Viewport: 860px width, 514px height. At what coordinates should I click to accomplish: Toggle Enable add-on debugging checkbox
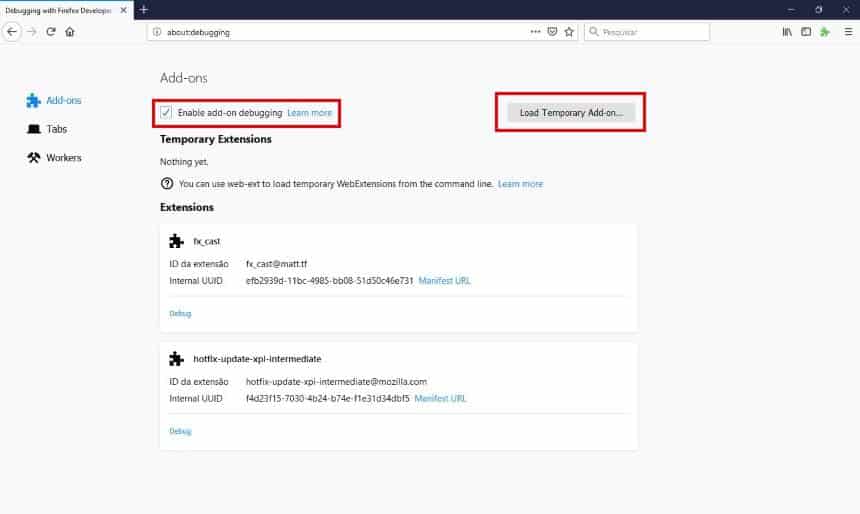[x=166, y=112]
